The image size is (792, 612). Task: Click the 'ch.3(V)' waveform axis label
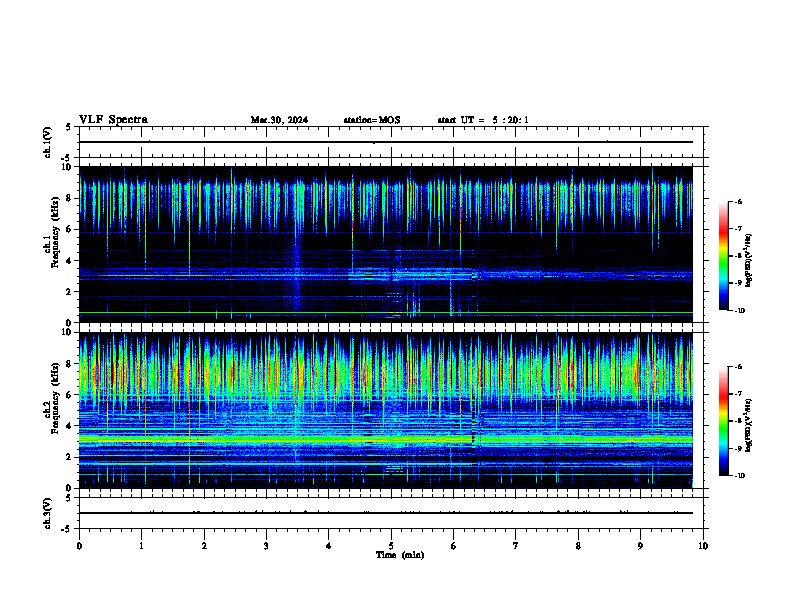pyautogui.click(x=48, y=513)
